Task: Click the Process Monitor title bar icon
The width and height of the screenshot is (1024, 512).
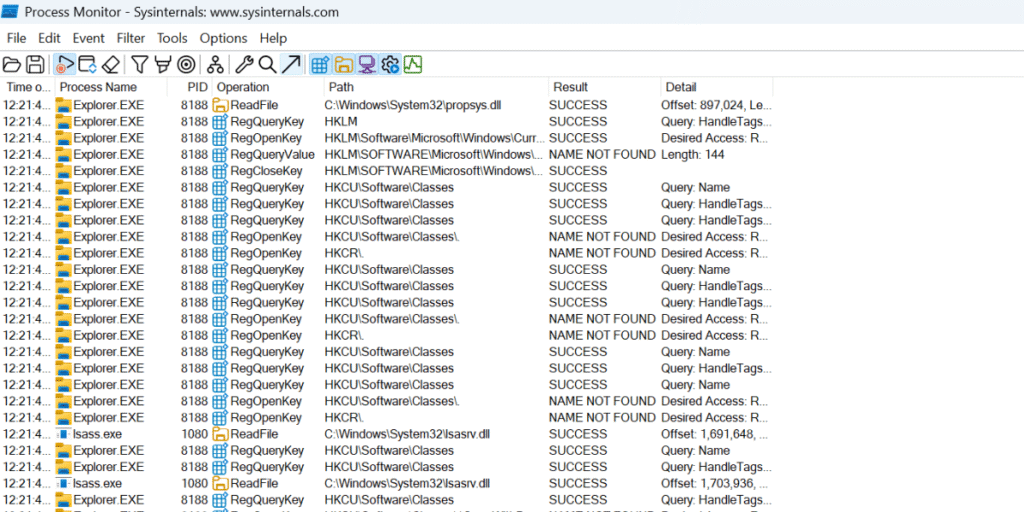Action: point(11,12)
